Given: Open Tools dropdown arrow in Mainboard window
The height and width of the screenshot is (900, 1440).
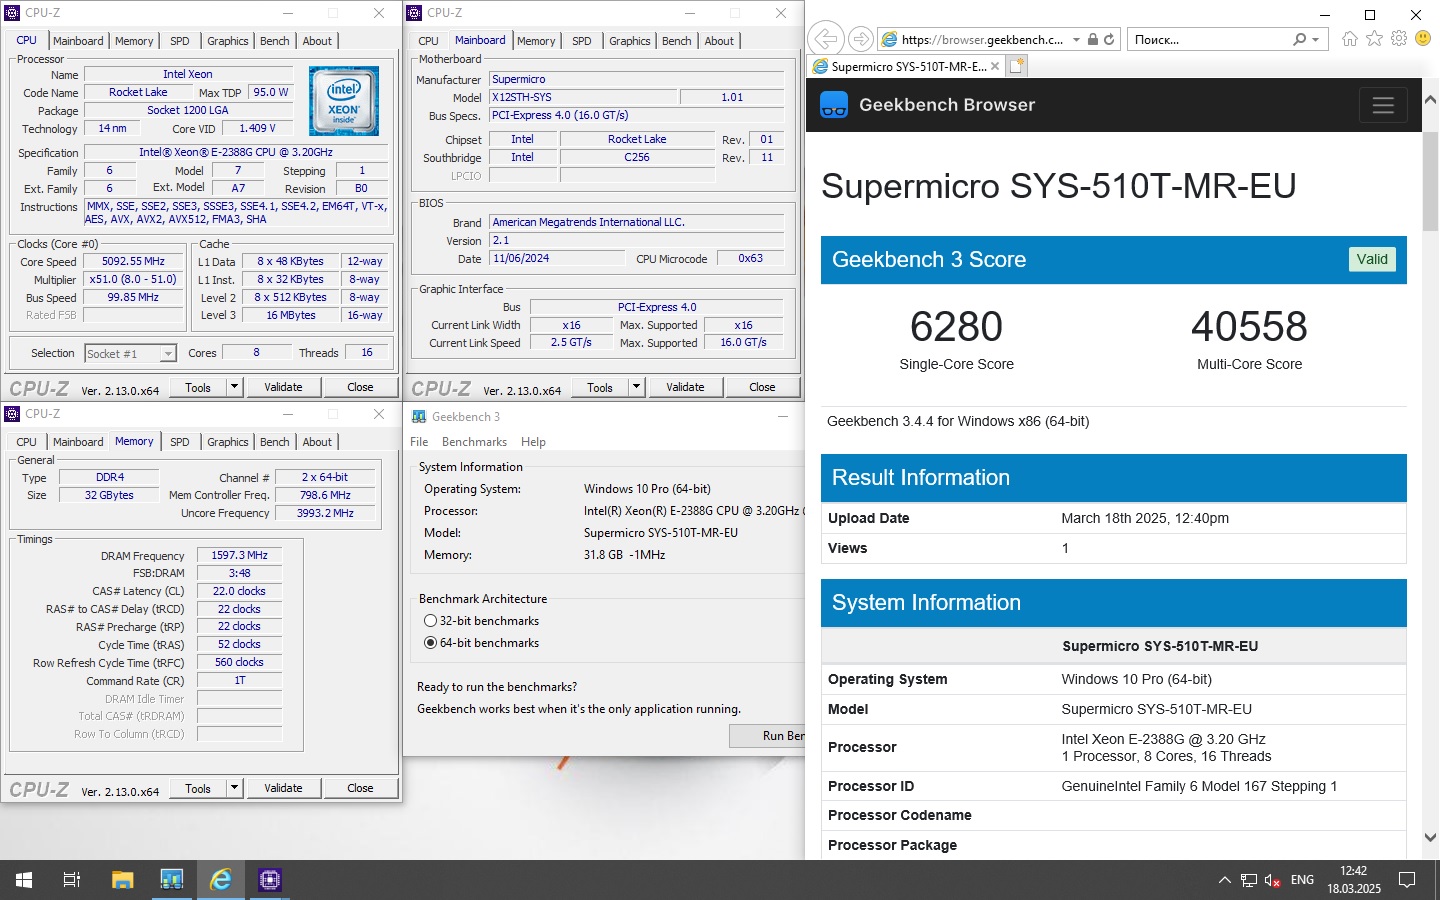Looking at the screenshot, I should pos(636,387).
